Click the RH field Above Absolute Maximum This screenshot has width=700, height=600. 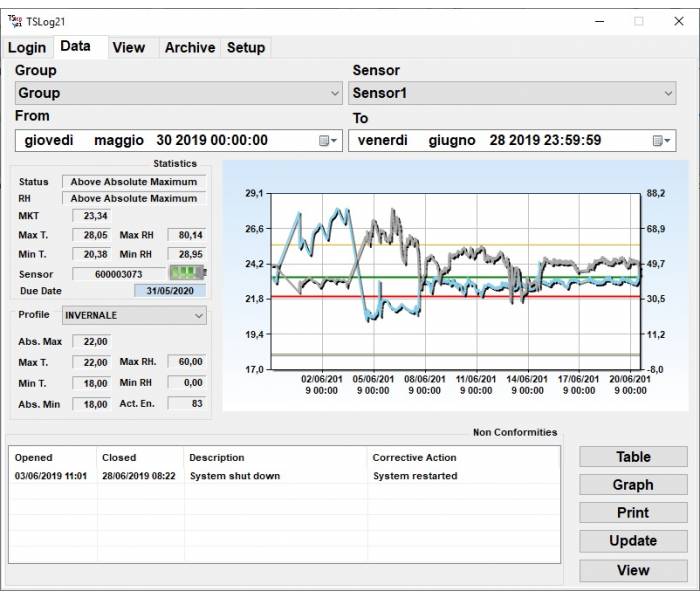point(134,199)
